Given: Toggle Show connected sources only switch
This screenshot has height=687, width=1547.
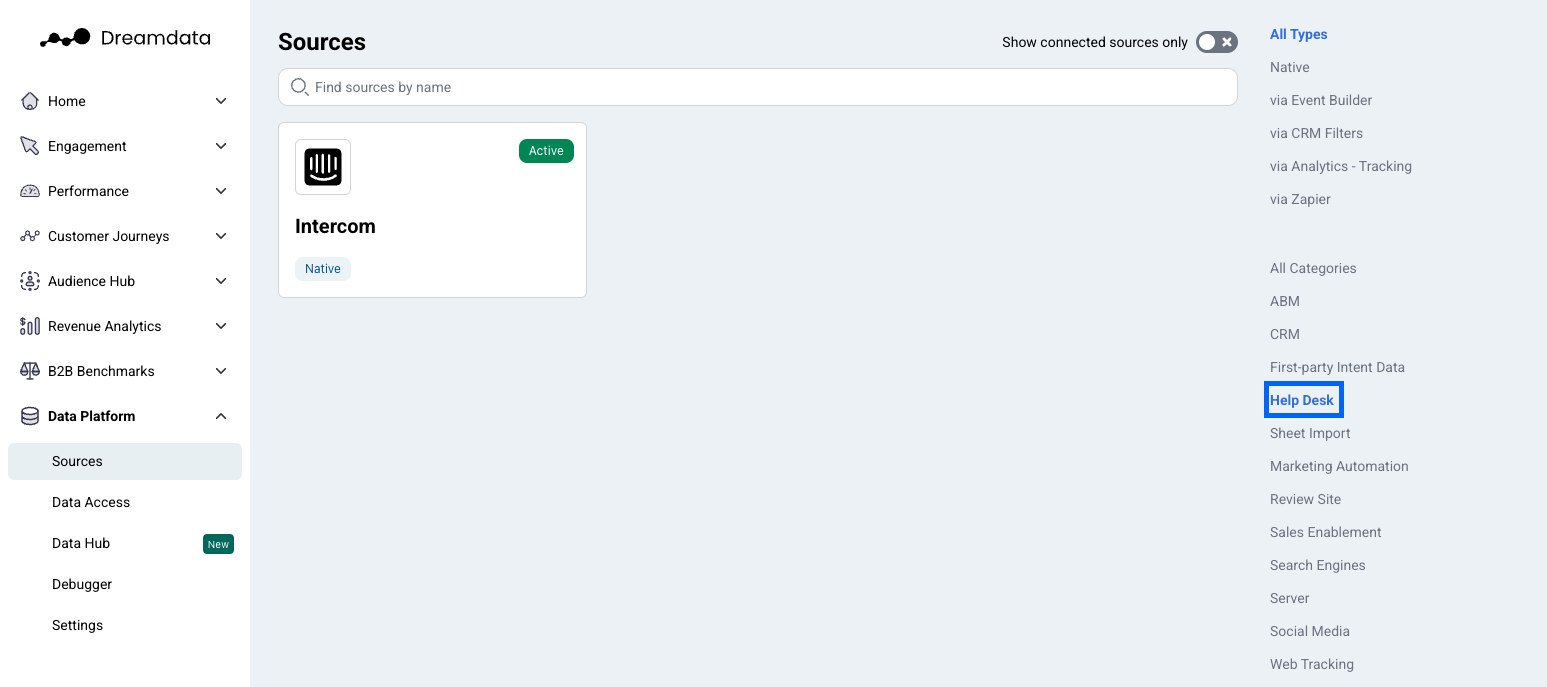Looking at the screenshot, I should pyautogui.click(x=1217, y=42).
